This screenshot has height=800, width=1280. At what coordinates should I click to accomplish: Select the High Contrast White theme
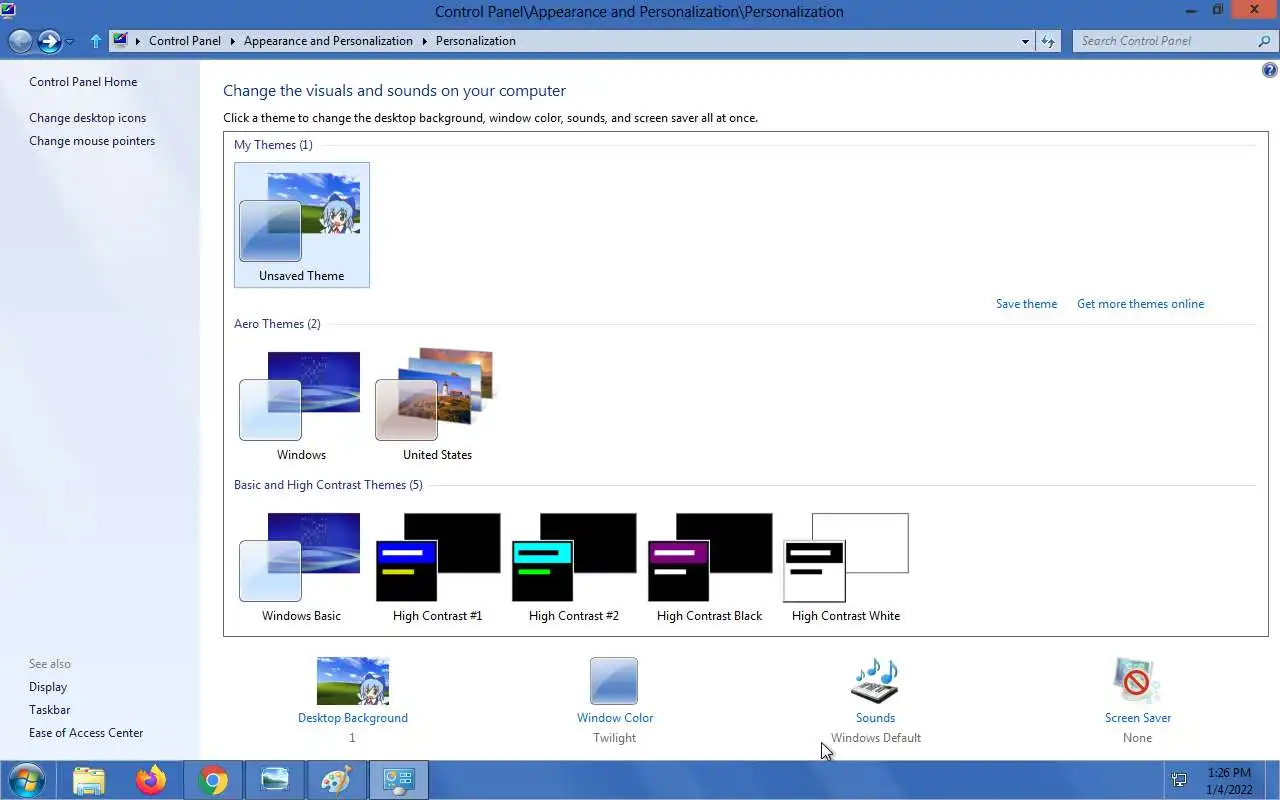tap(845, 566)
